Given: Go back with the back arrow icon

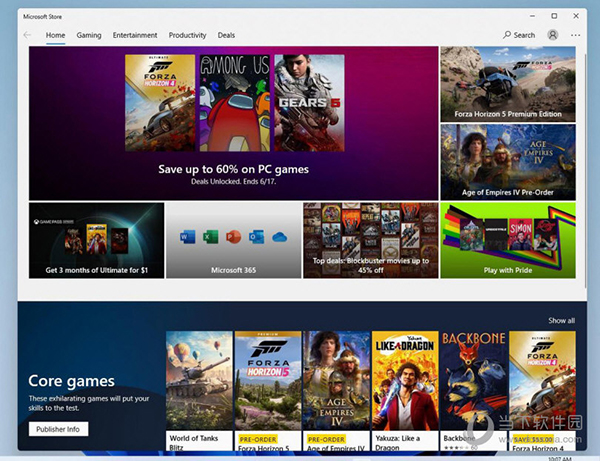Looking at the screenshot, I should tap(27, 35).
